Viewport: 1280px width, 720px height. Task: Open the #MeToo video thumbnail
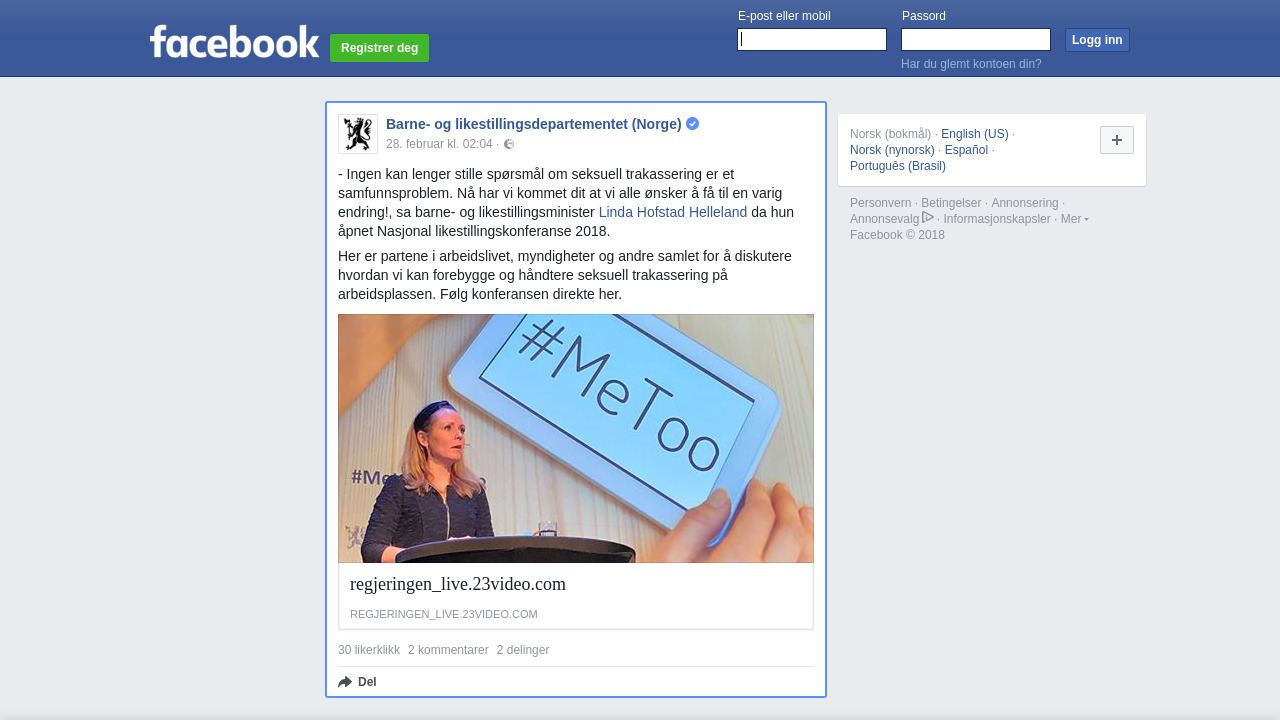click(576, 438)
